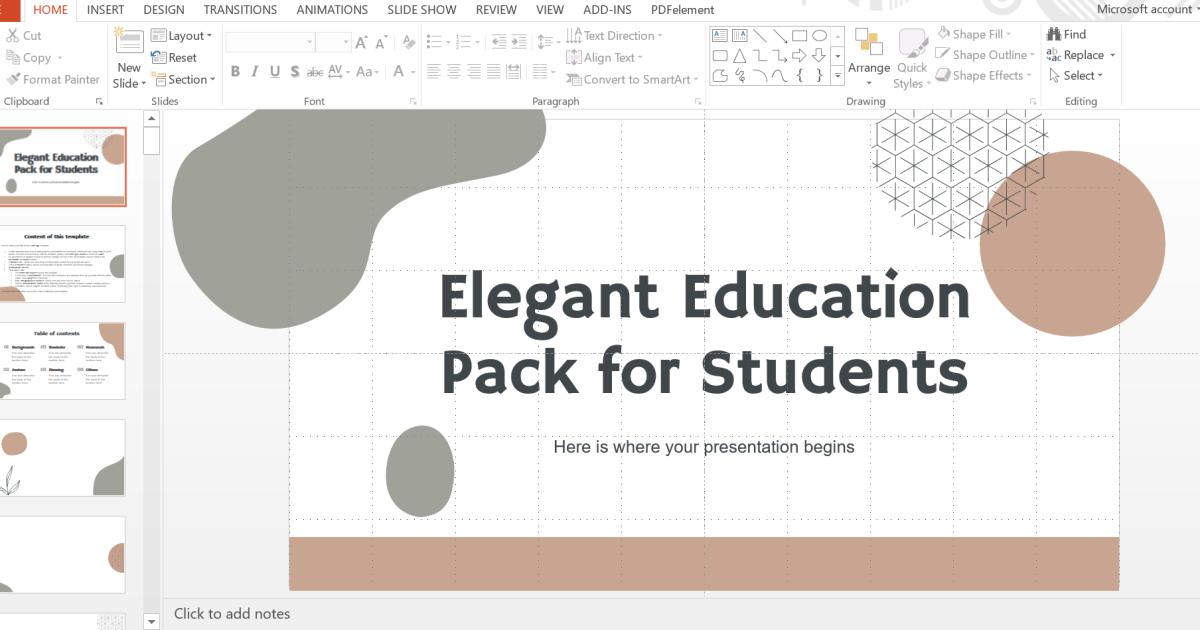Click Increase Font Size icon
The width and height of the screenshot is (1200, 630).
click(361, 43)
